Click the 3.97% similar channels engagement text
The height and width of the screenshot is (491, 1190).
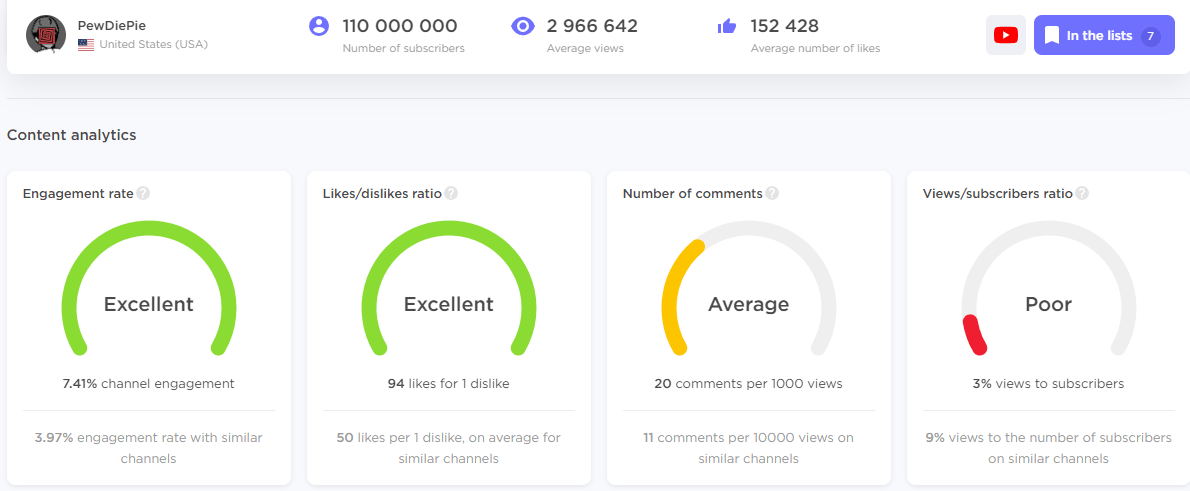pos(149,449)
